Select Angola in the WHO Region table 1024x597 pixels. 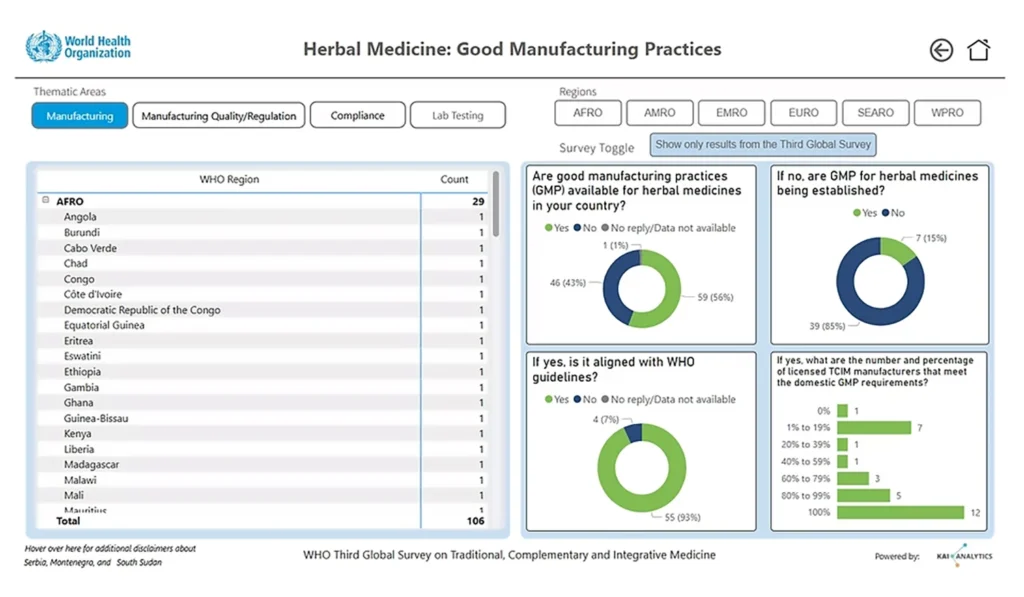(80, 216)
